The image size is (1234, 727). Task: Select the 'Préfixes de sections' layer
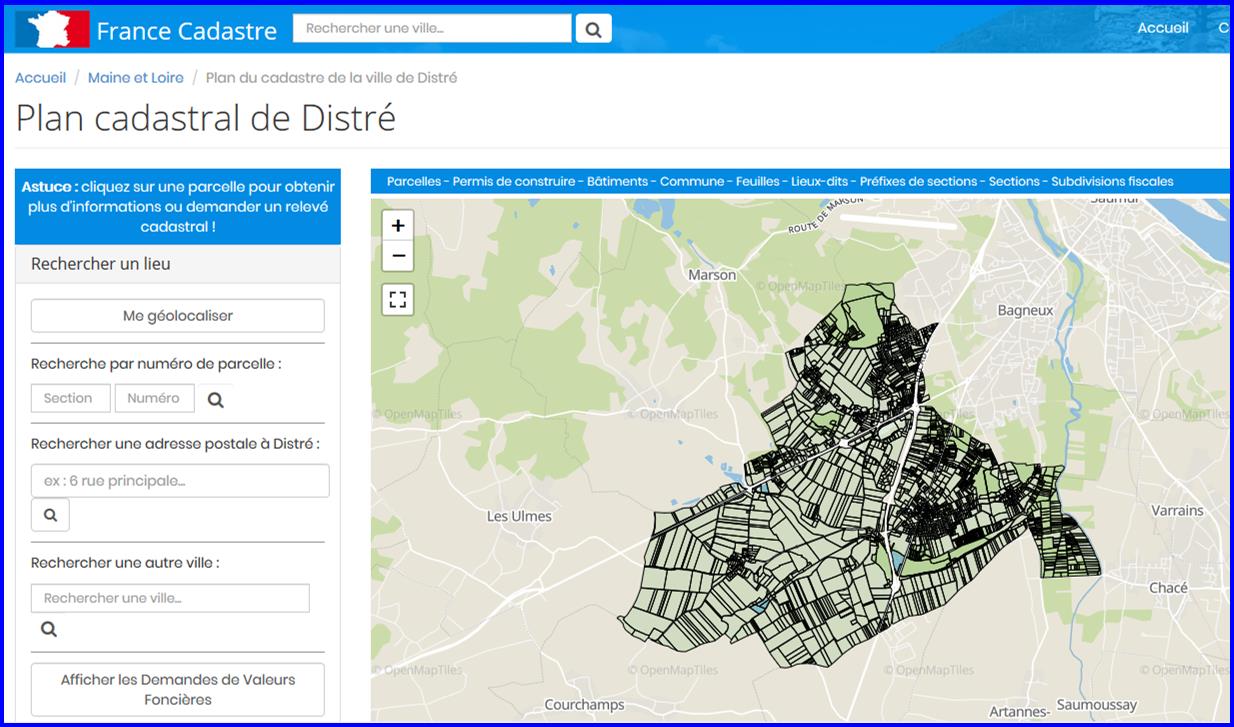click(919, 182)
